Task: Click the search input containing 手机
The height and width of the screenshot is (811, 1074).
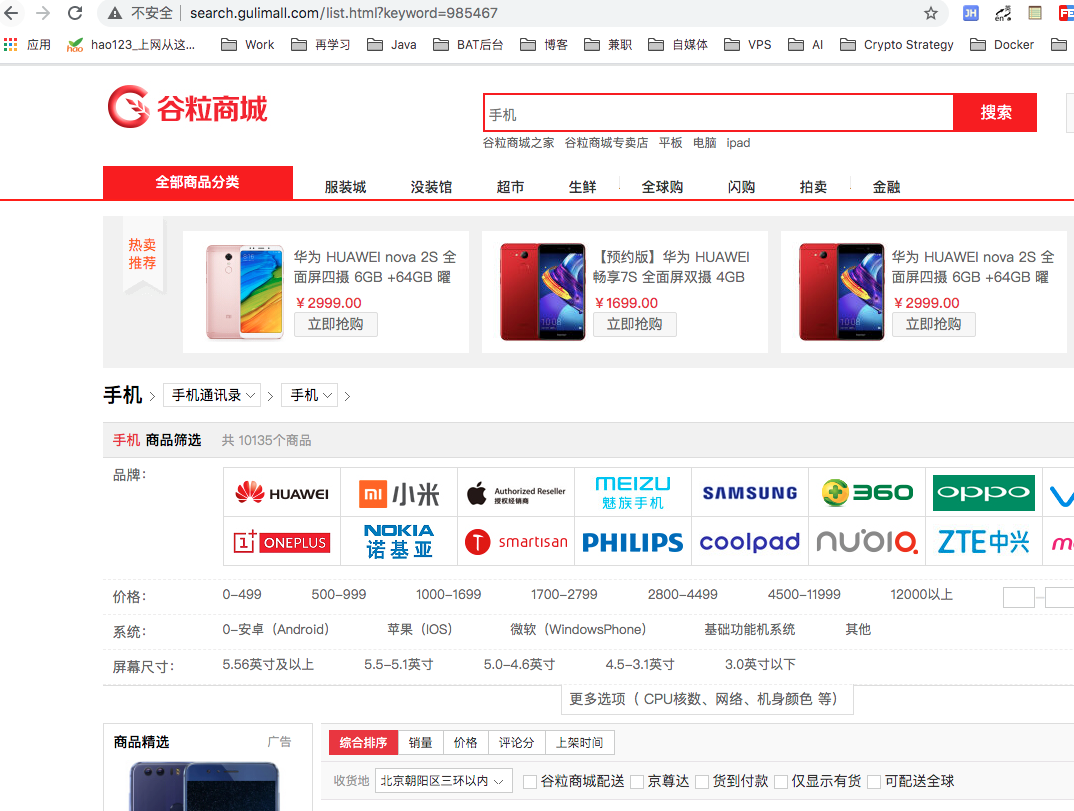Action: [717, 114]
